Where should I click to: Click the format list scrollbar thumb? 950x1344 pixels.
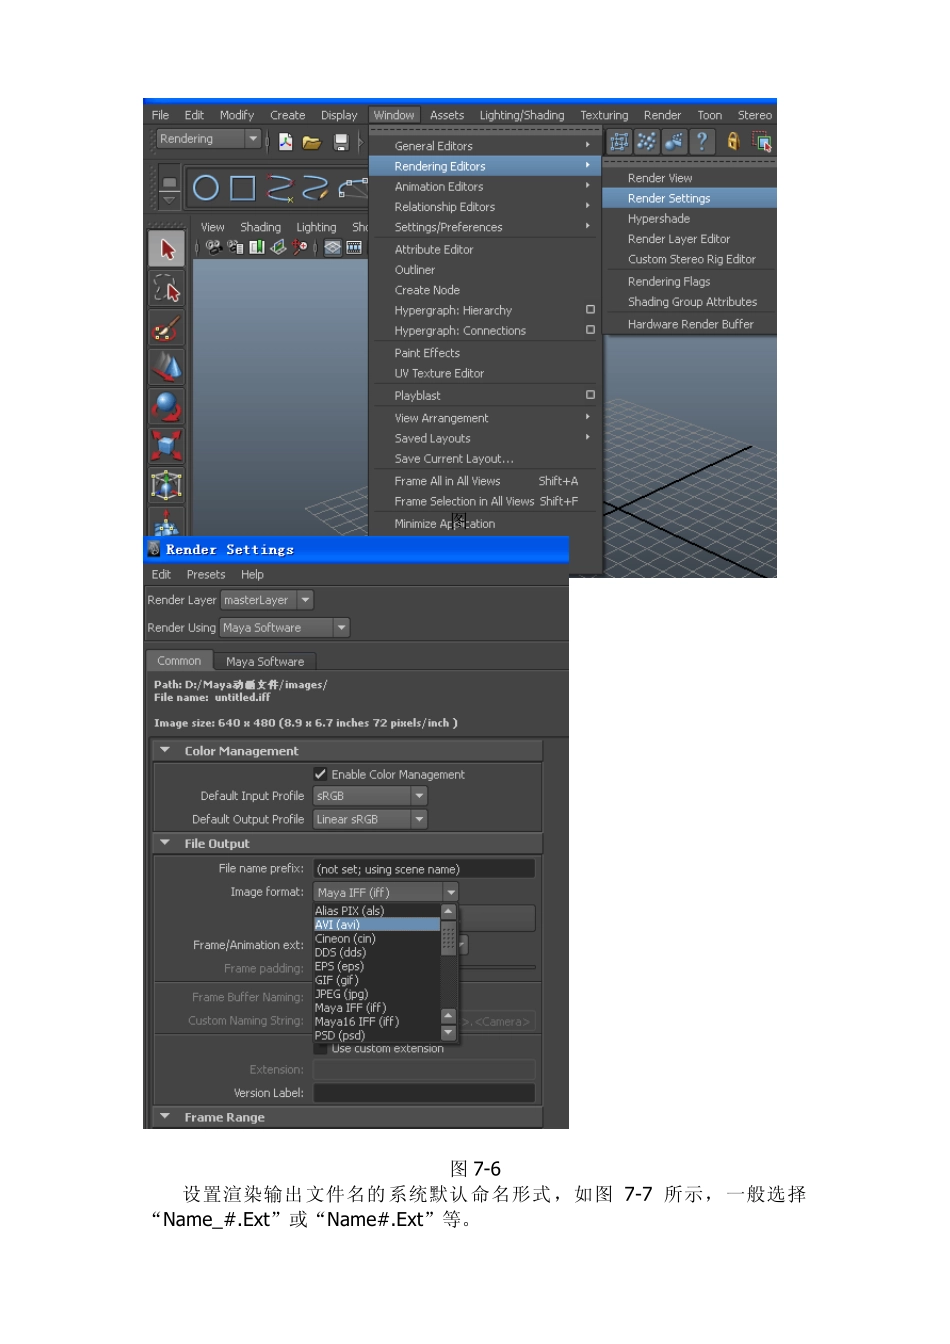[448, 936]
